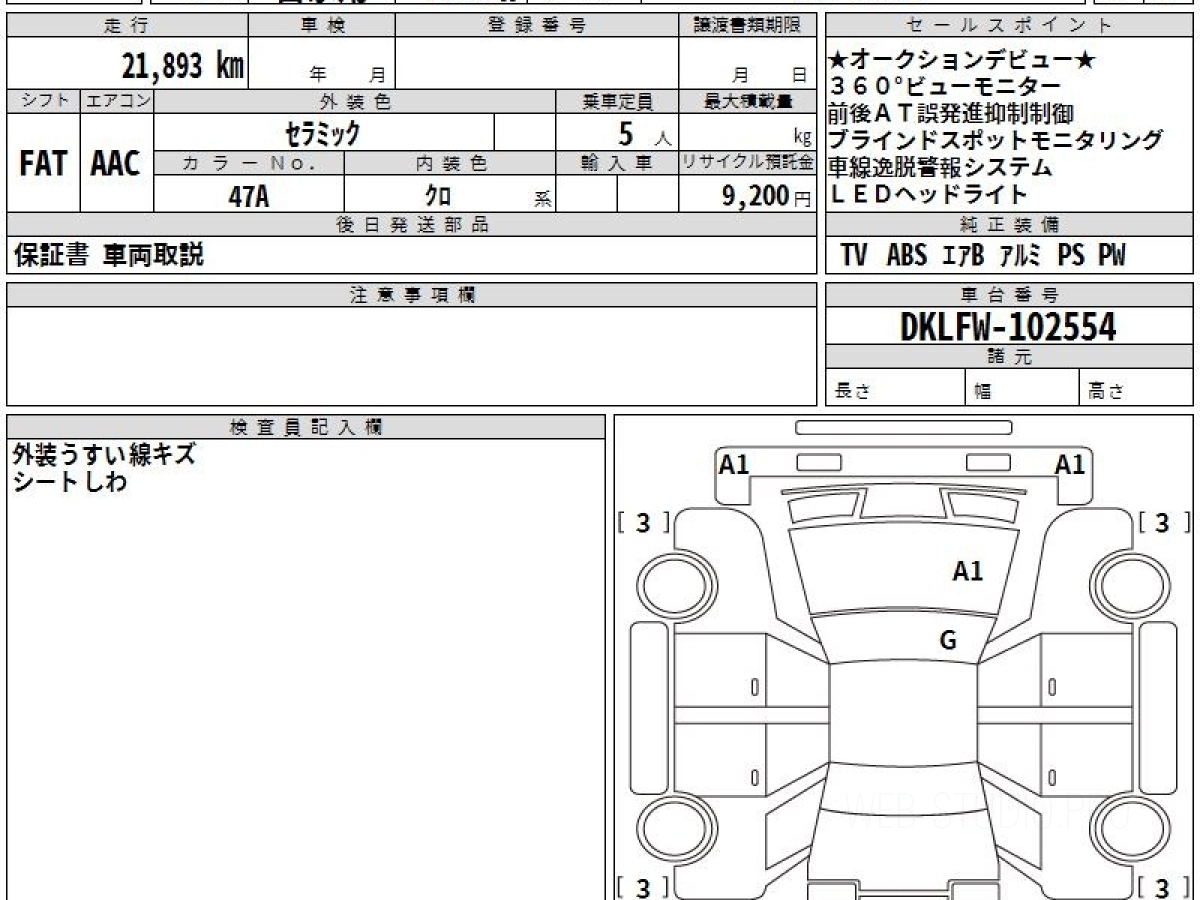Click the chassis number DKLFW-102554
Image resolution: width=1200 pixels, height=900 pixels.
(x=1009, y=326)
